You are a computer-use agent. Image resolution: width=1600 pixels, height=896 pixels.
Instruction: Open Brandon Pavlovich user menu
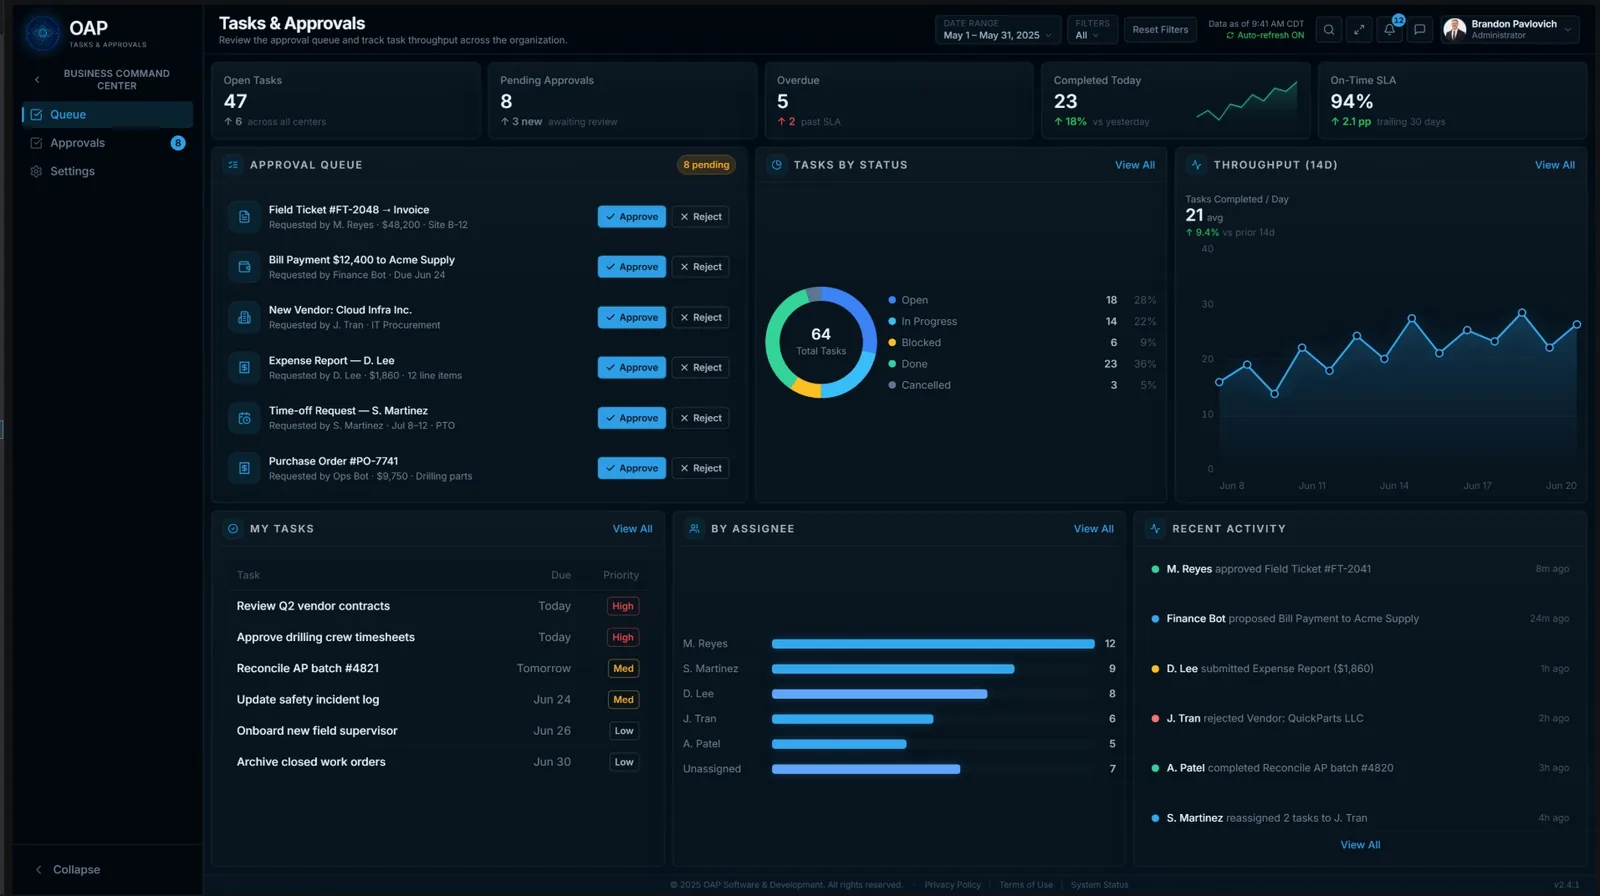click(x=1510, y=30)
